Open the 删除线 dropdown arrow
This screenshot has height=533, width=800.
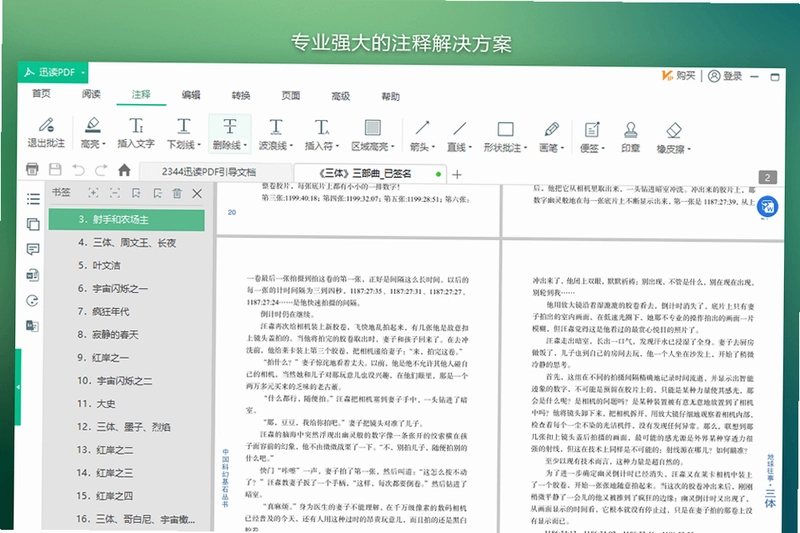245,145
